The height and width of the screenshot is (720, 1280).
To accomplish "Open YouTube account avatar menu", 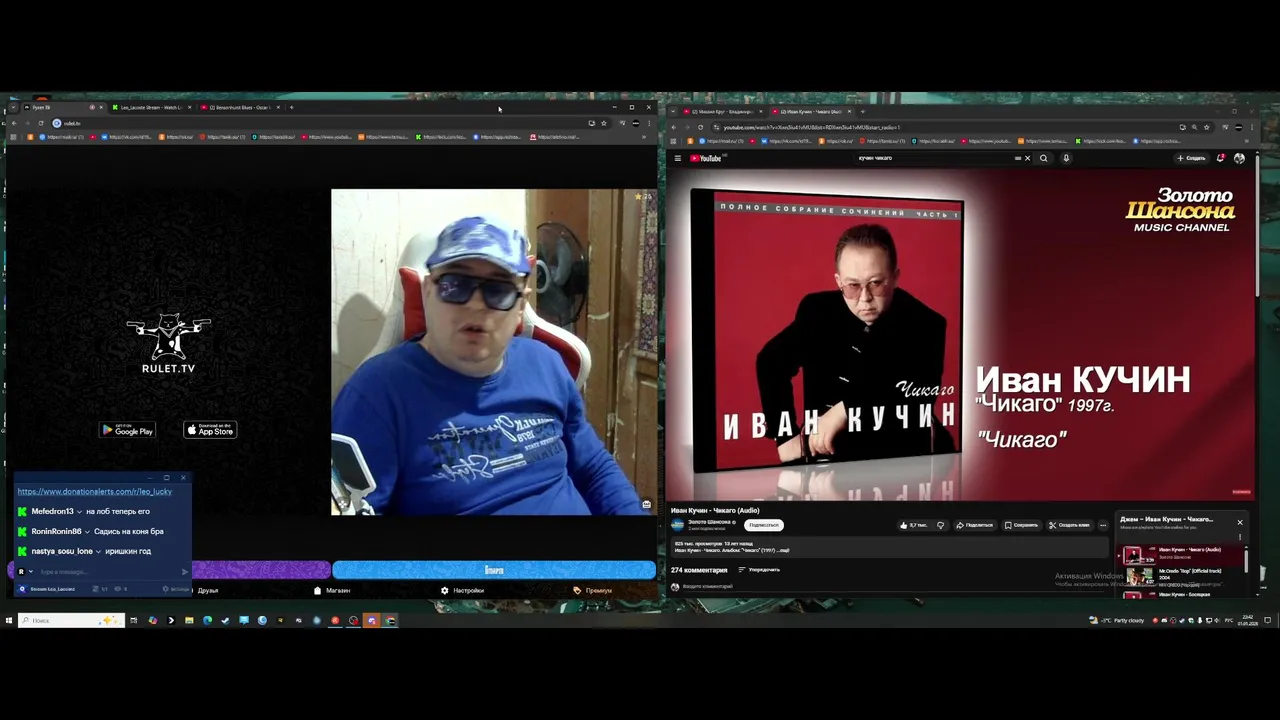I will (x=1240, y=158).
